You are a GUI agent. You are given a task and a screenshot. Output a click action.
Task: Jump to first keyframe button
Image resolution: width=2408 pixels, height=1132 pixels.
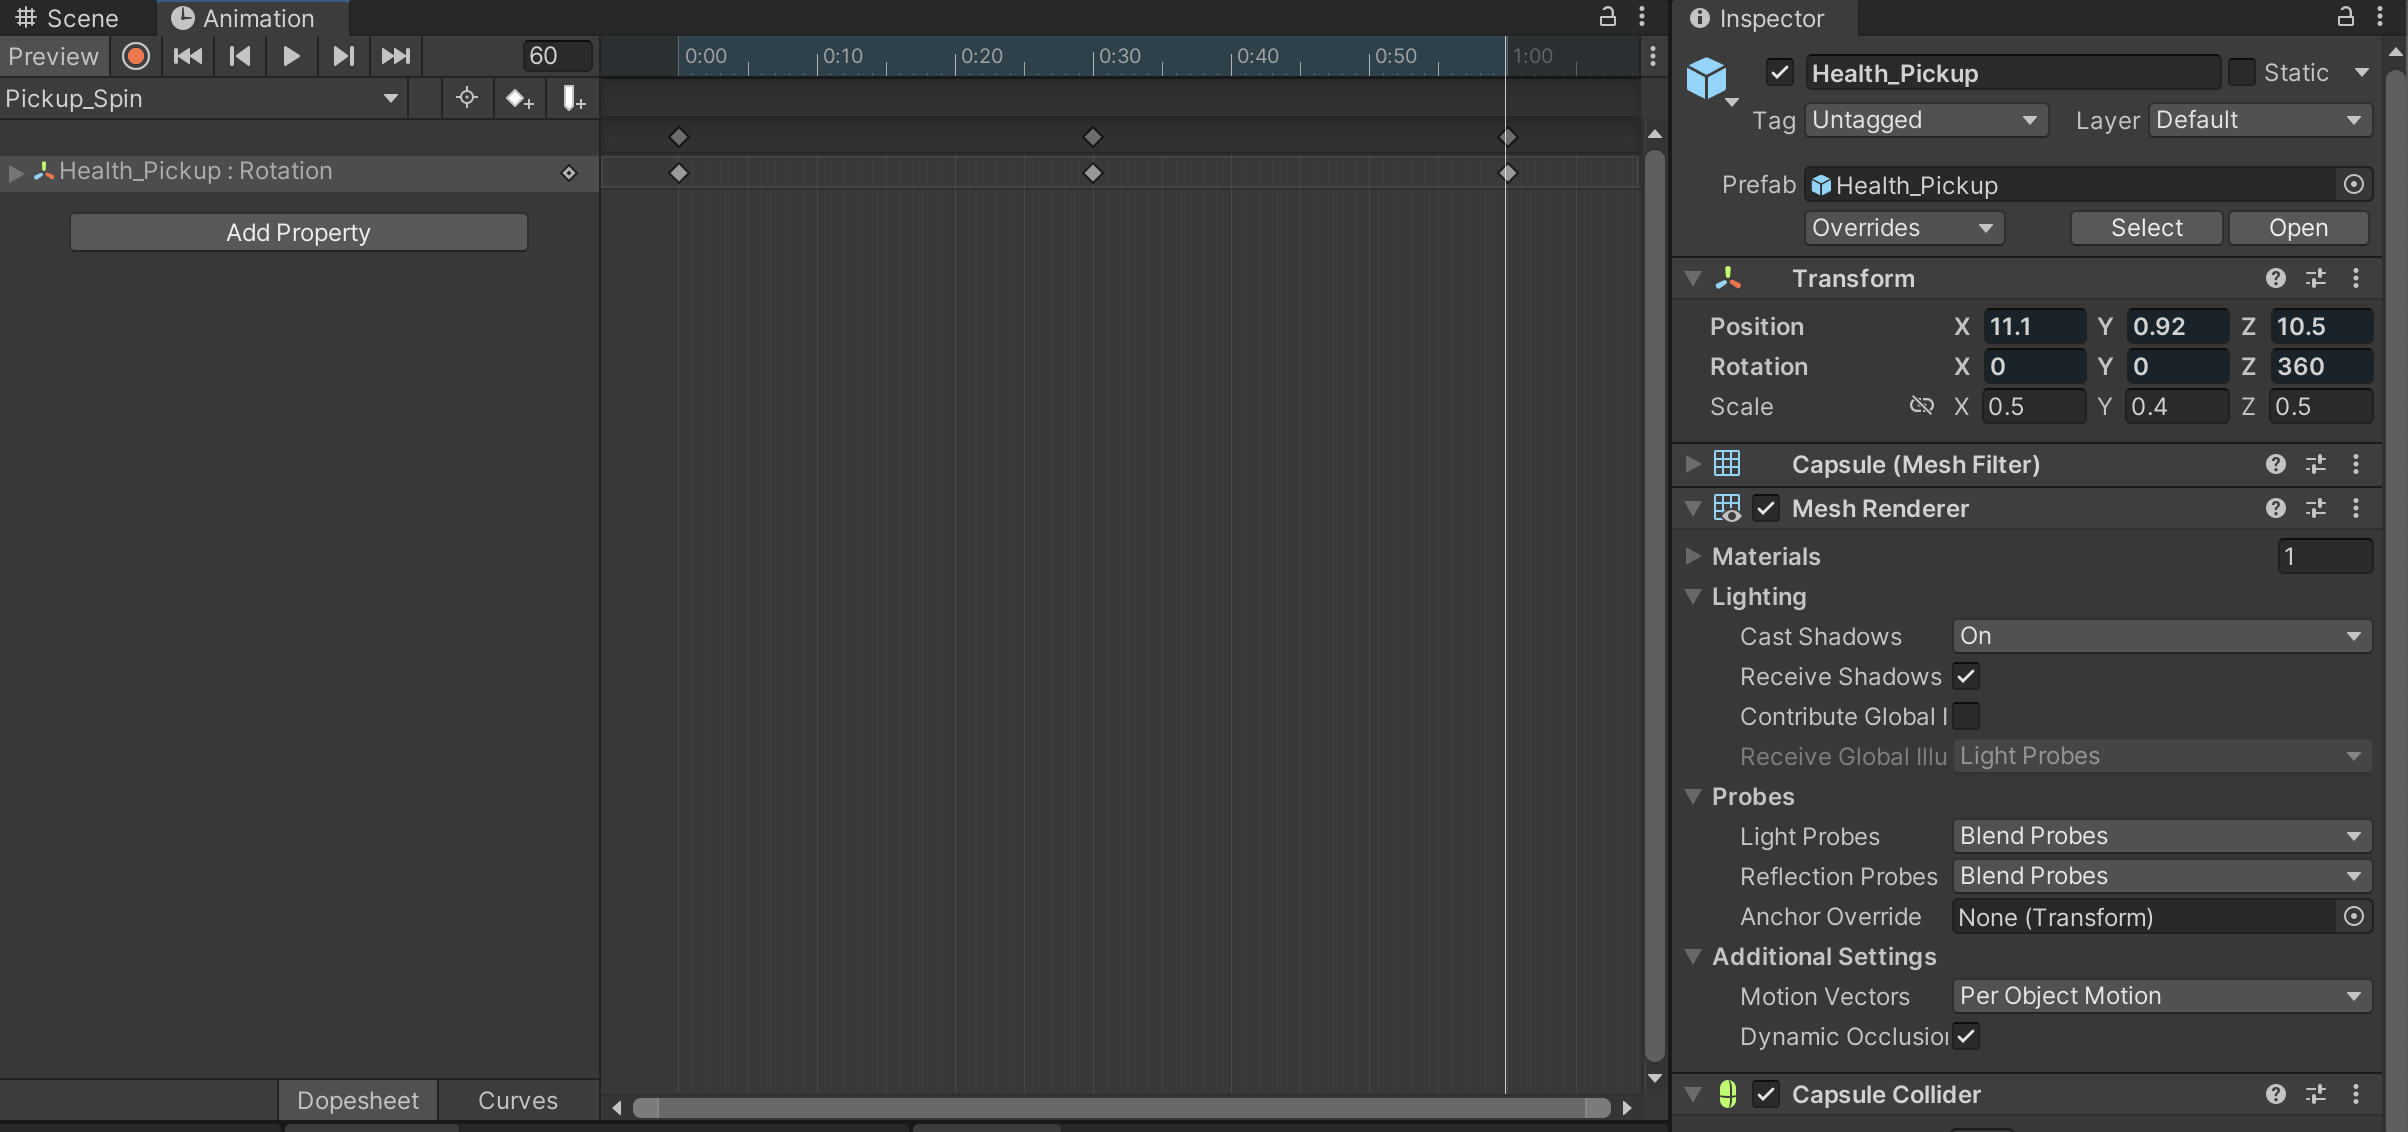tap(187, 56)
